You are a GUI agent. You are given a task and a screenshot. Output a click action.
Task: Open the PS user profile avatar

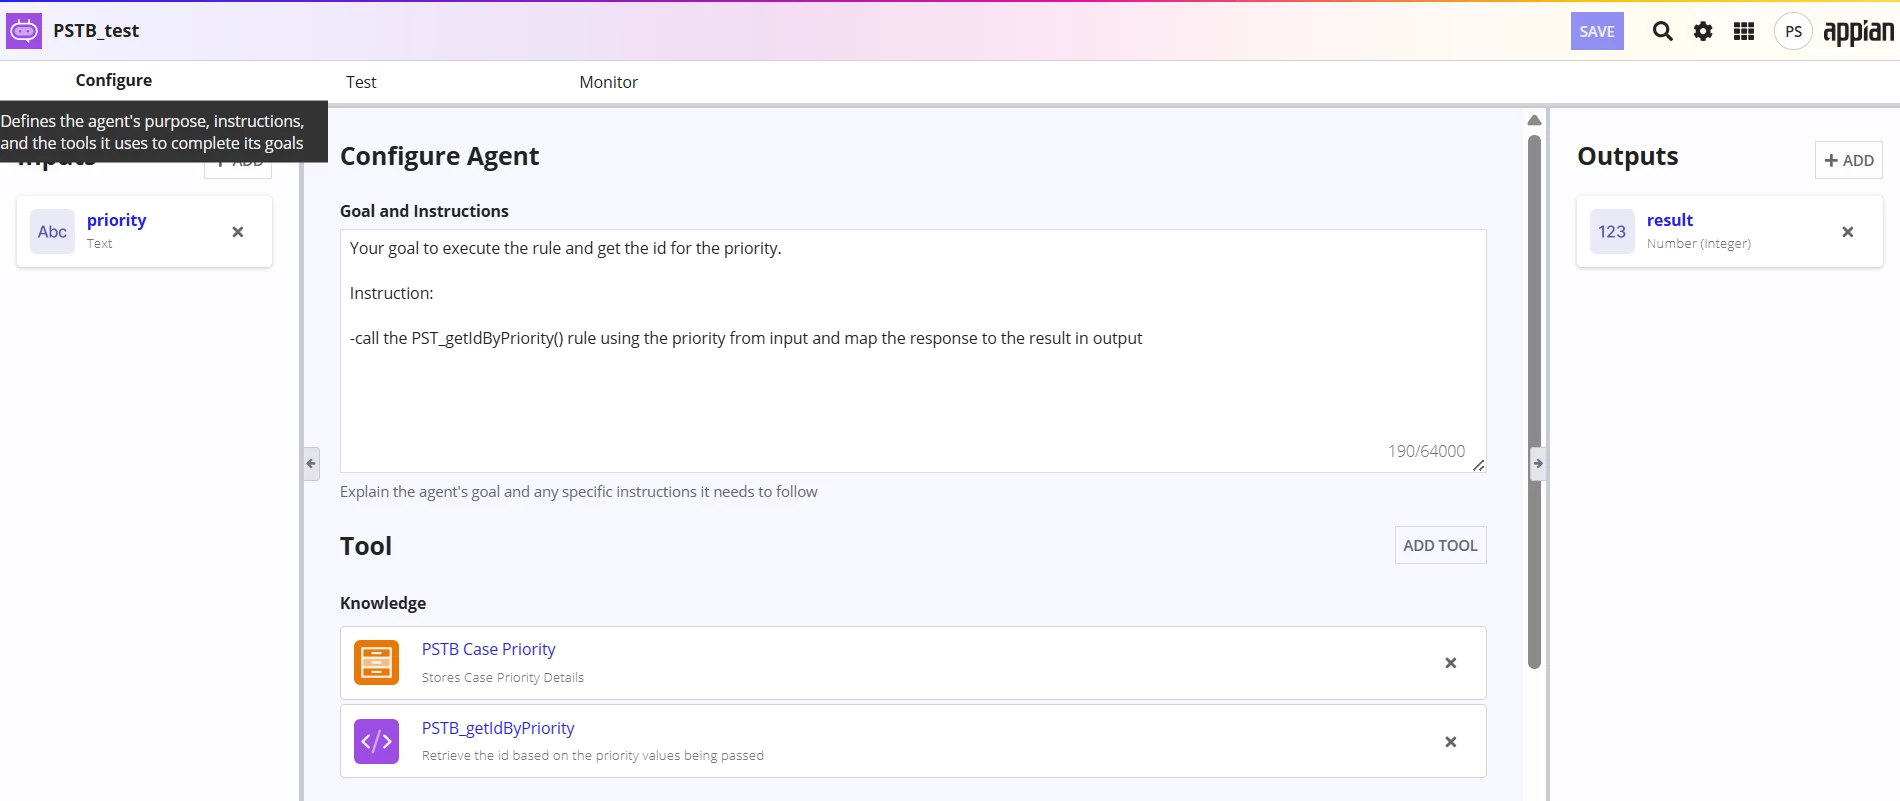pyautogui.click(x=1793, y=31)
